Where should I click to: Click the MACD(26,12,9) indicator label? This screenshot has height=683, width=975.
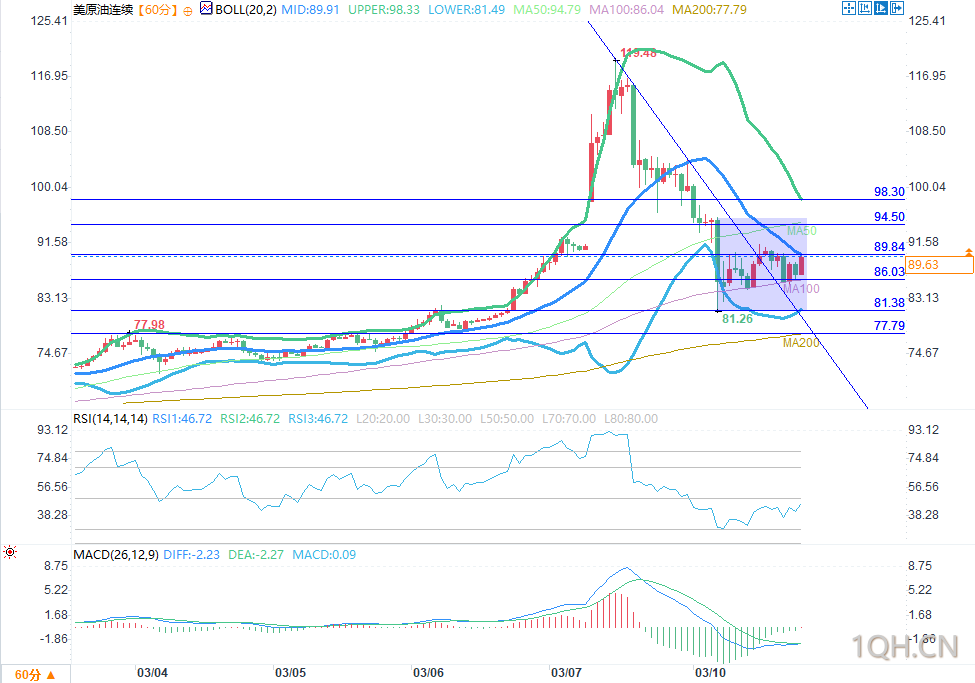click(x=116, y=554)
